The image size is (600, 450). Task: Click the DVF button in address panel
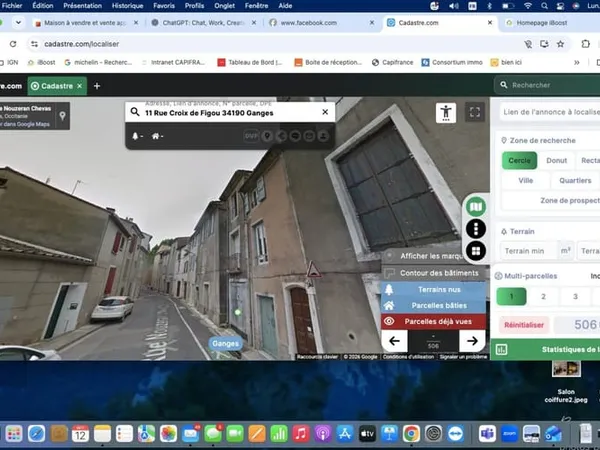[x=251, y=136]
